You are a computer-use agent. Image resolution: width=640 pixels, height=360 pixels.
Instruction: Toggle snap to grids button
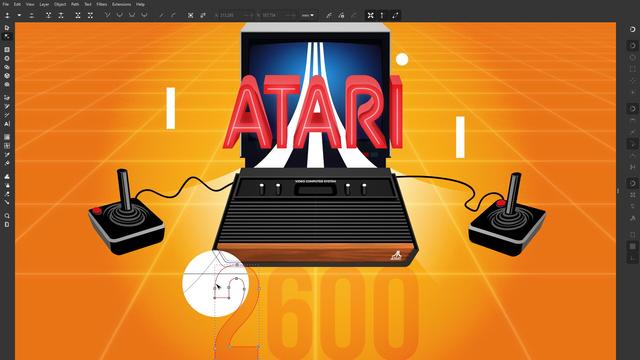(x=632, y=247)
